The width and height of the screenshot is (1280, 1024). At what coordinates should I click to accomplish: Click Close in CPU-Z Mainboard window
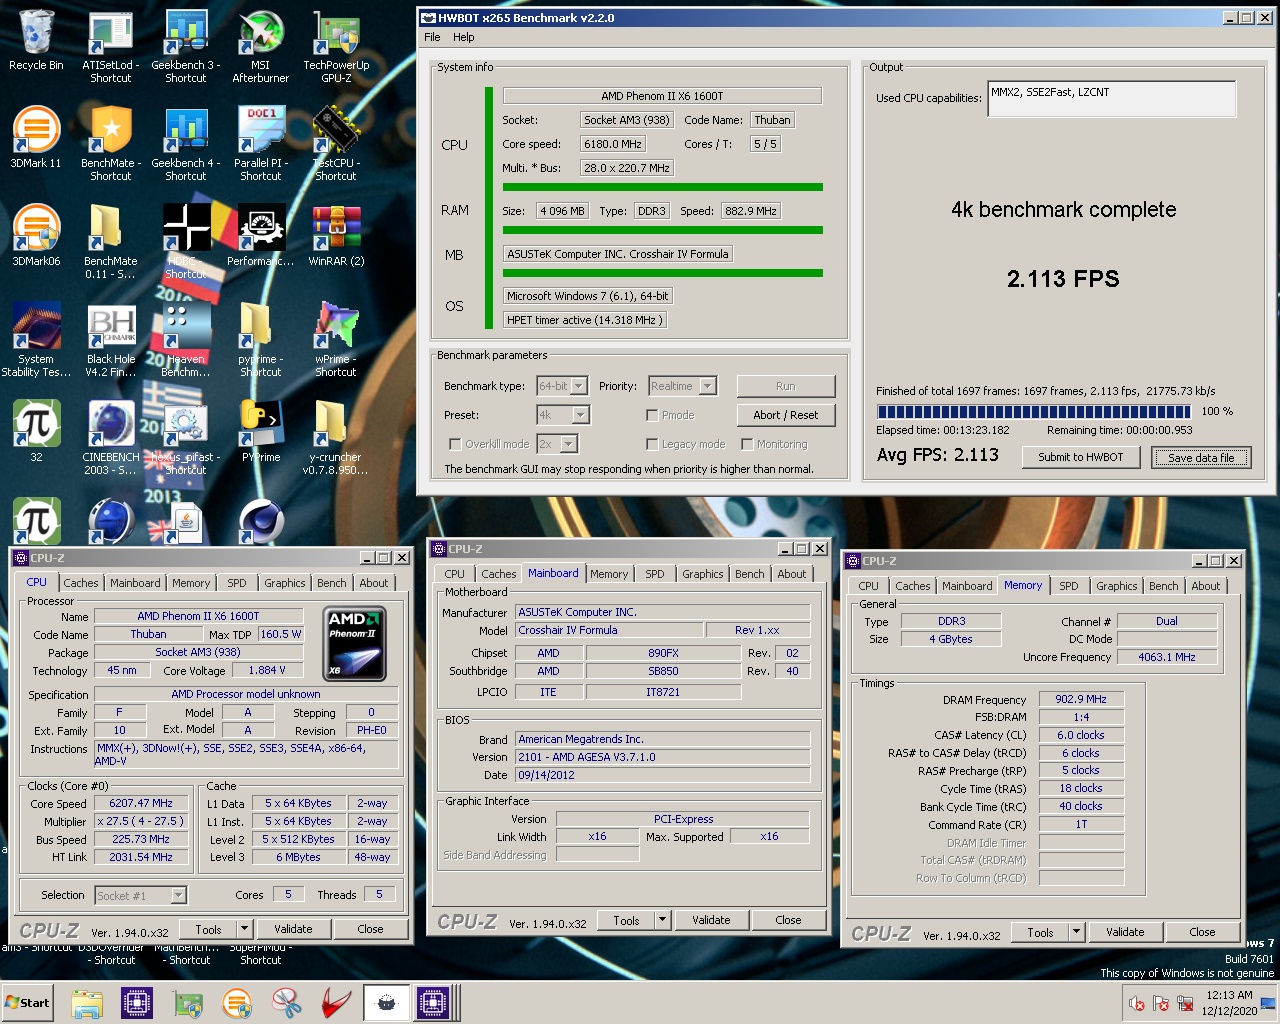pyautogui.click(x=788, y=920)
